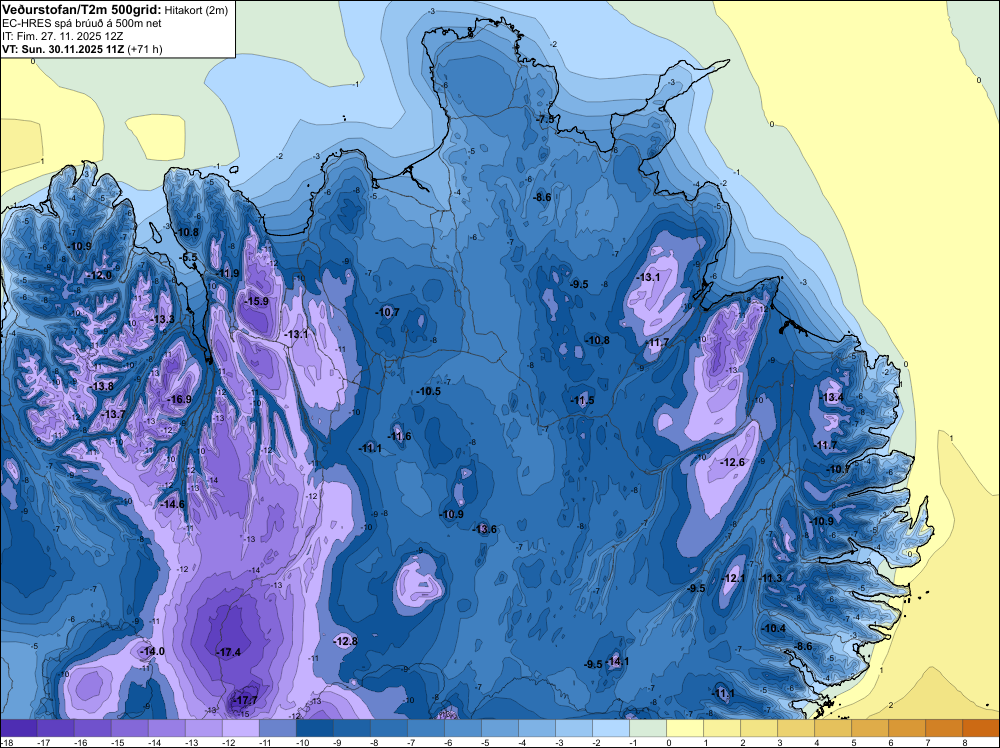Click the -13.6 temperature label
The width and height of the screenshot is (1000, 748).
coord(485,529)
